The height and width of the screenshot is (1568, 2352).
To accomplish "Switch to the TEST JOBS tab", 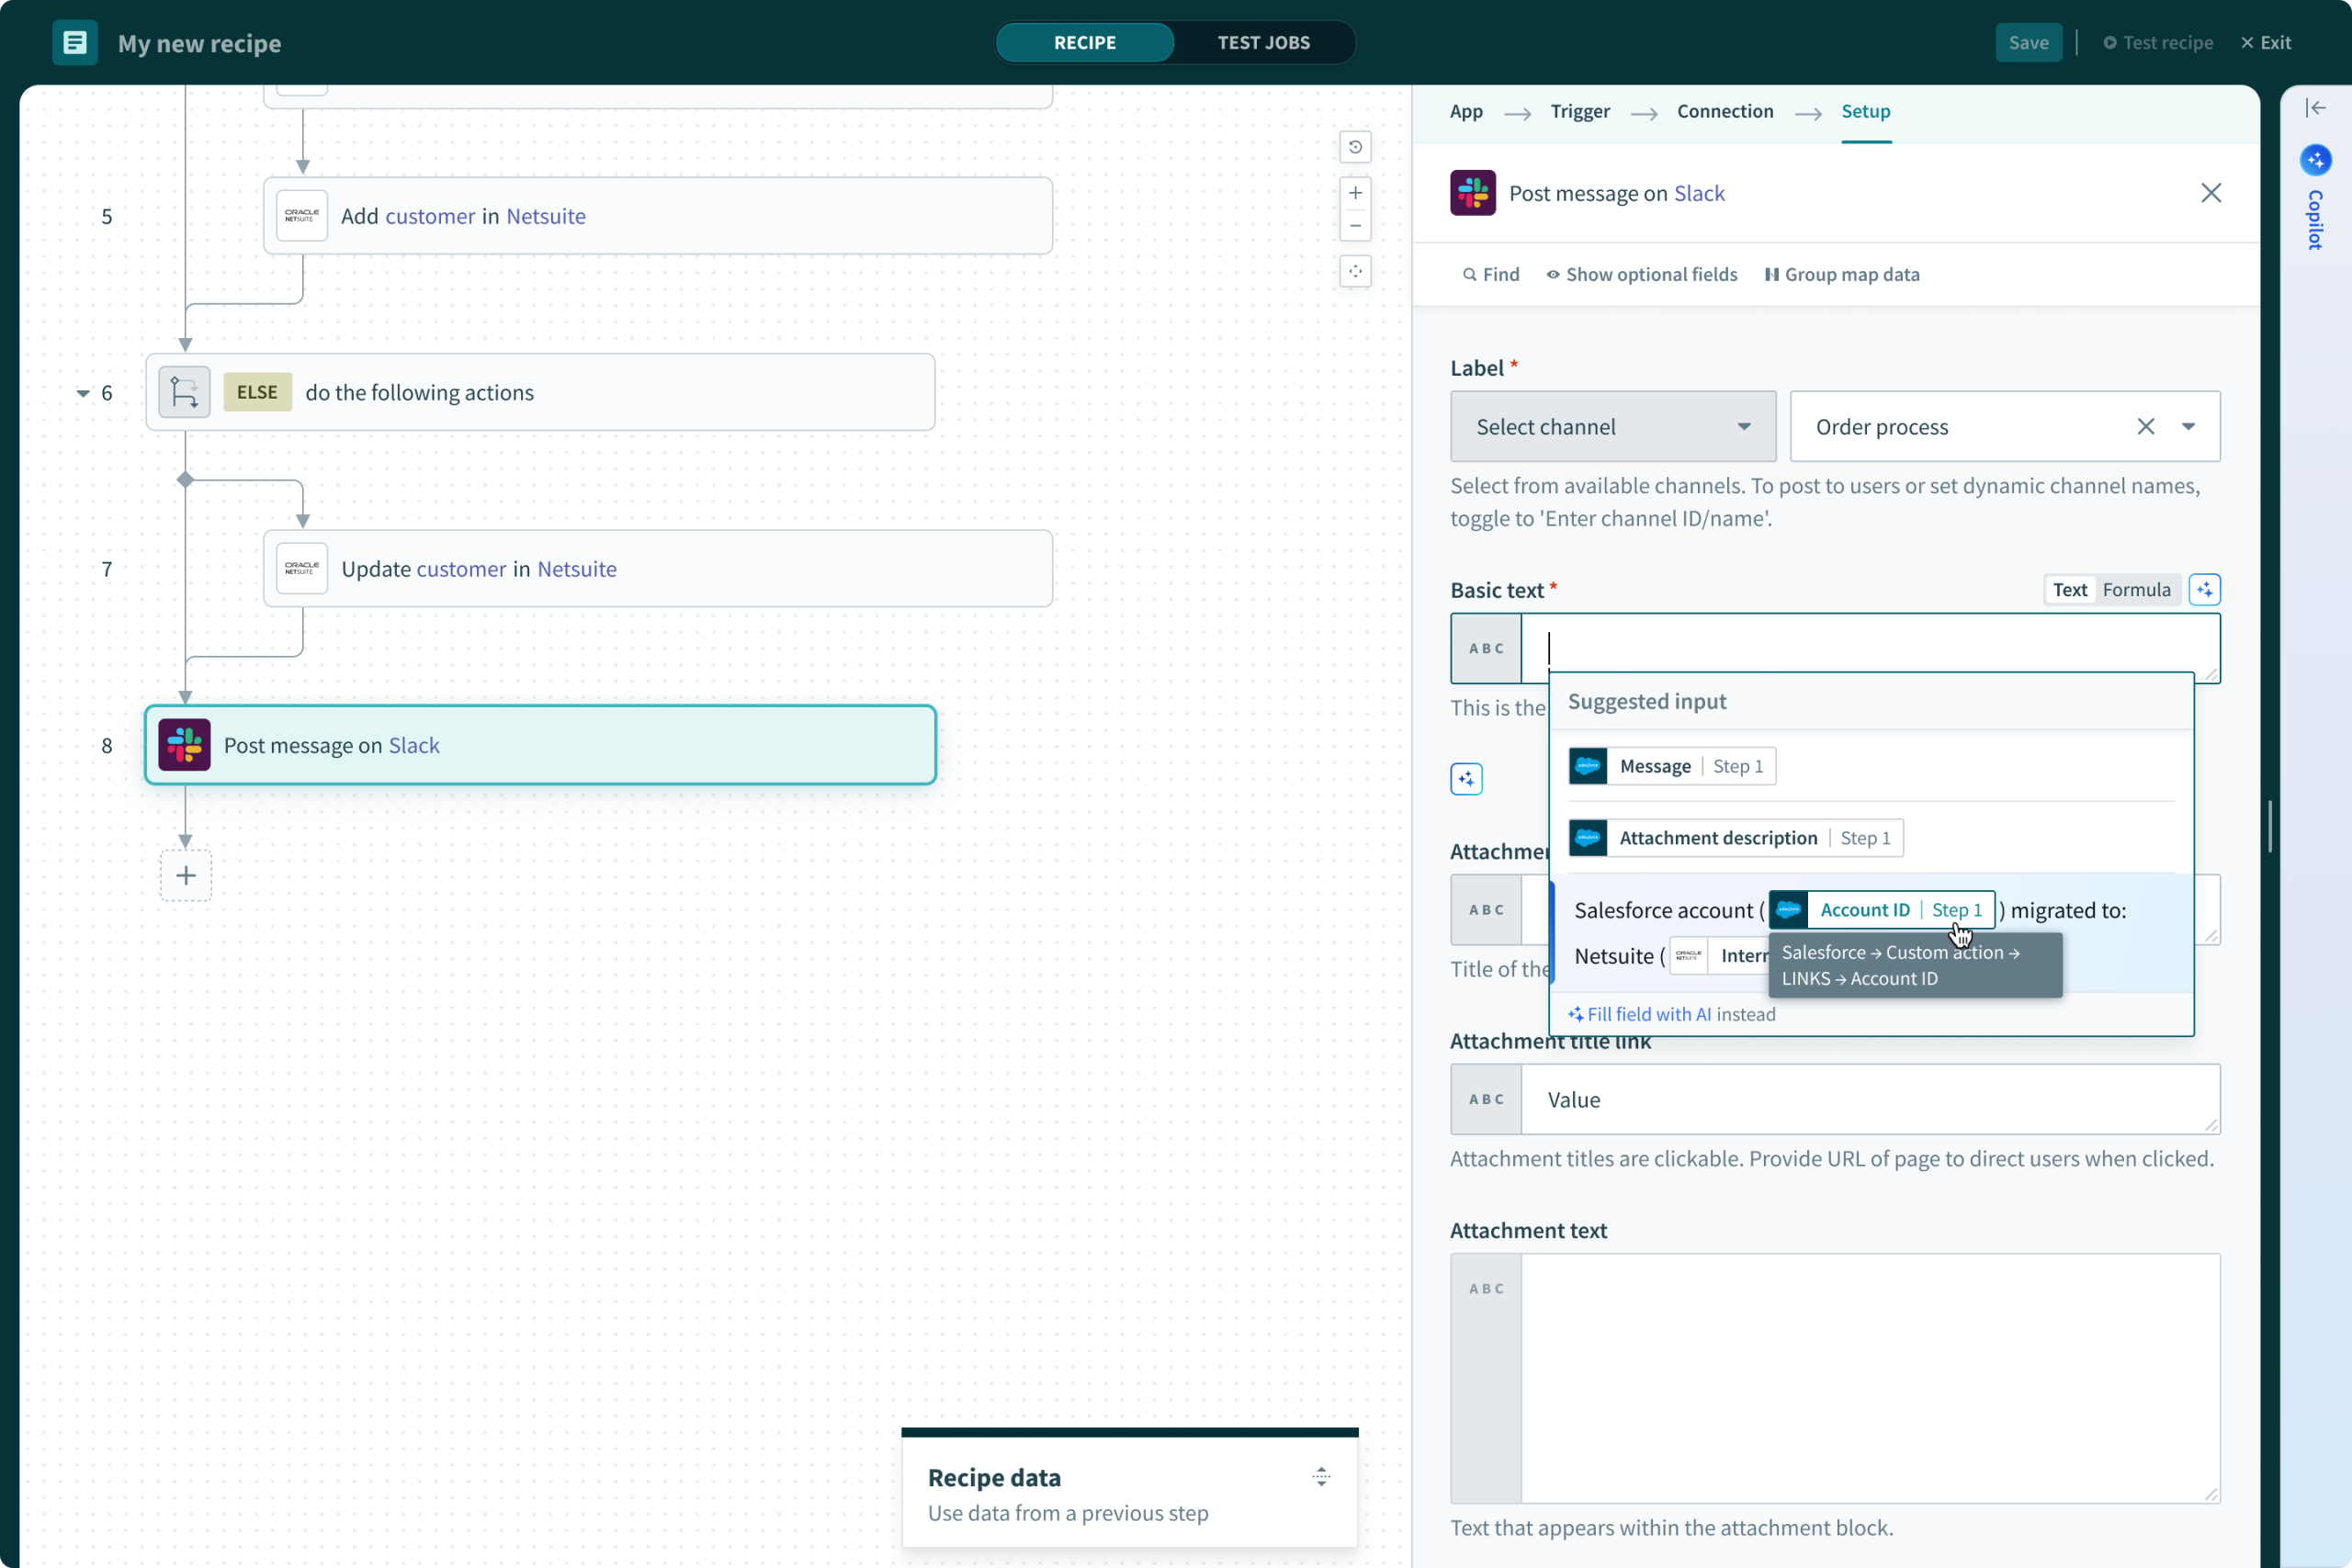I will [x=1264, y=43].
